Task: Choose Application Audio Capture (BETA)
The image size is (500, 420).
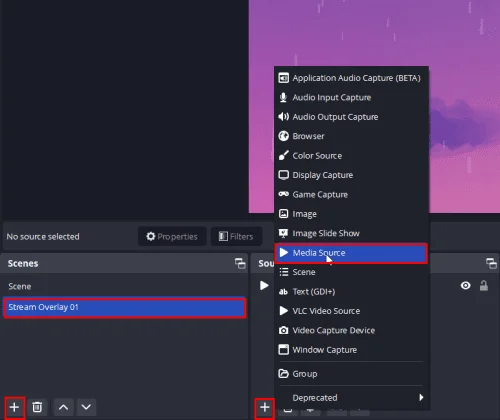Action: point(351,78)
